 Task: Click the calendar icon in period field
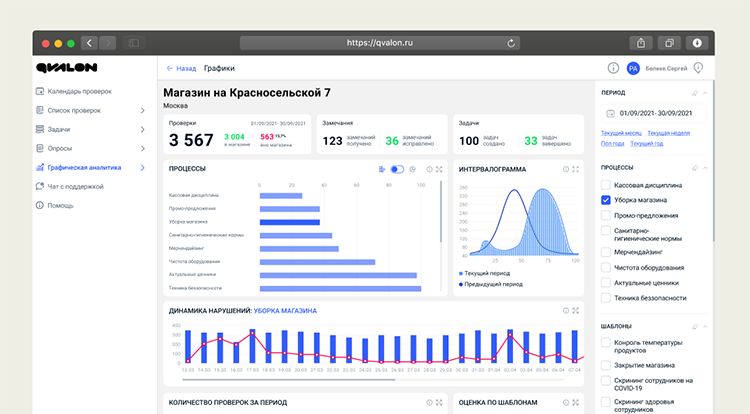coord(609,114)
